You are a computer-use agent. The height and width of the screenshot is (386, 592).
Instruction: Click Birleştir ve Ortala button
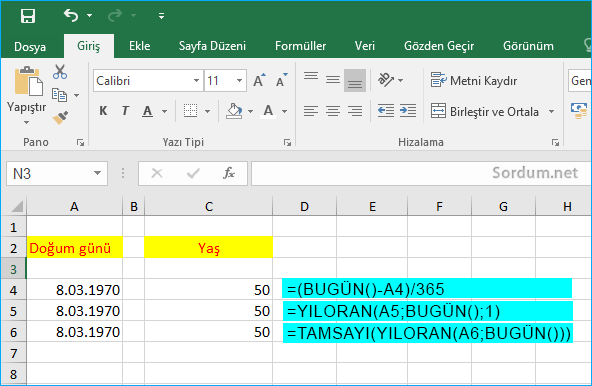coord(484,111)
